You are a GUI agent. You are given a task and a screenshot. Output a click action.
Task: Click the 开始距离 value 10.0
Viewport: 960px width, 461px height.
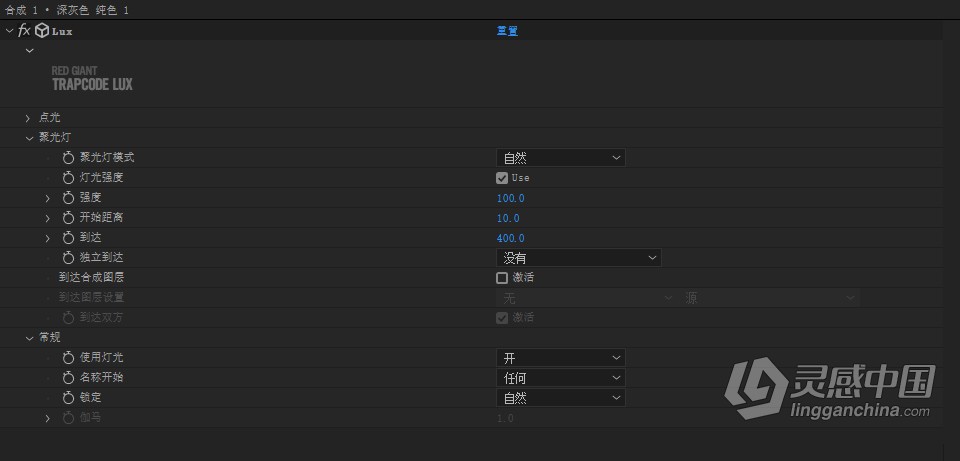click(x=508, y=219)
